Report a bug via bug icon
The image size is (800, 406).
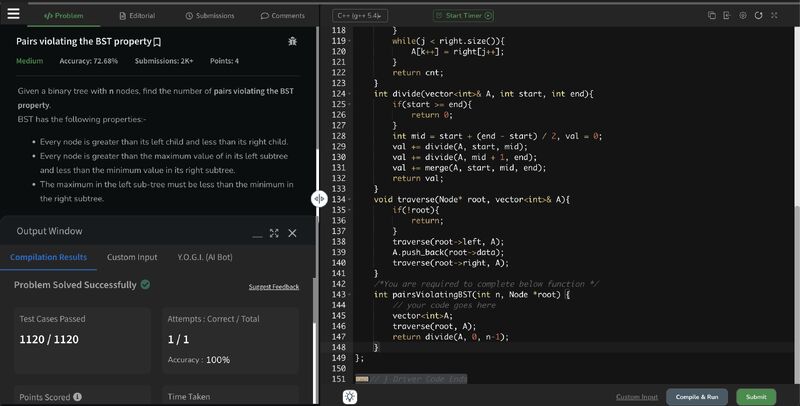coord(292,41)
